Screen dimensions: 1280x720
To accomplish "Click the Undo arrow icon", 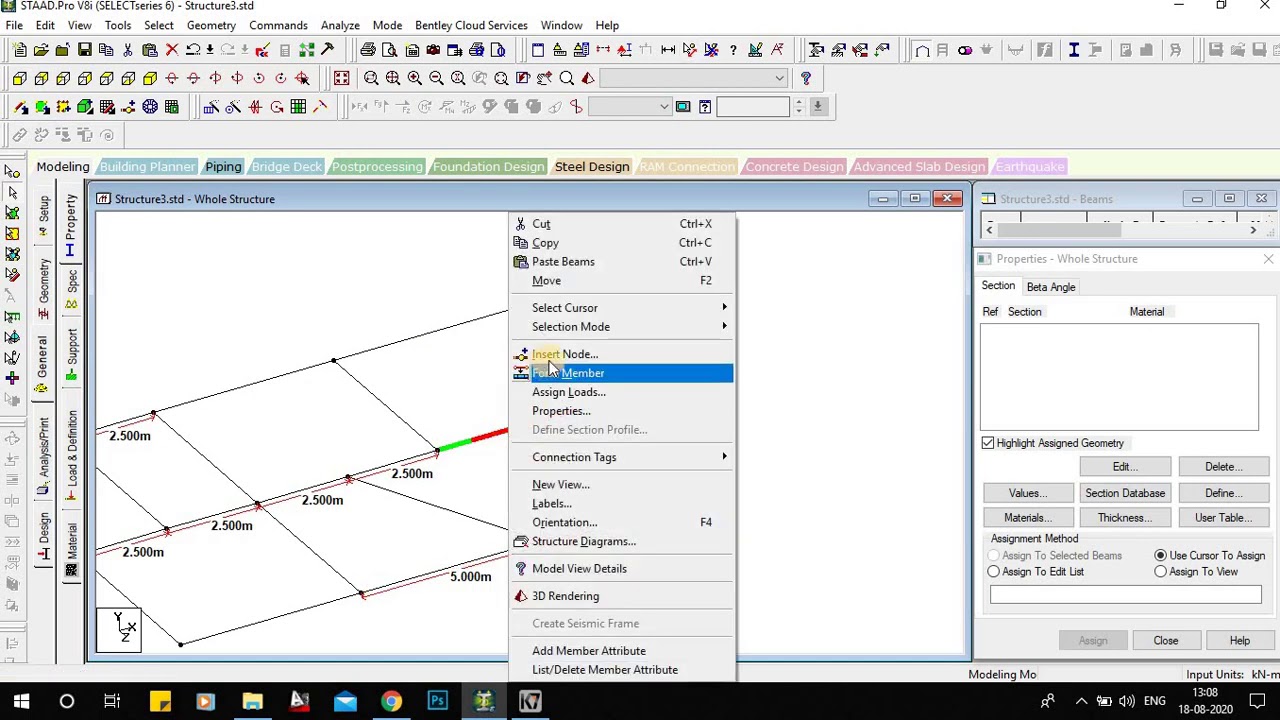I will pyautogui.click(x=193, y=50).
